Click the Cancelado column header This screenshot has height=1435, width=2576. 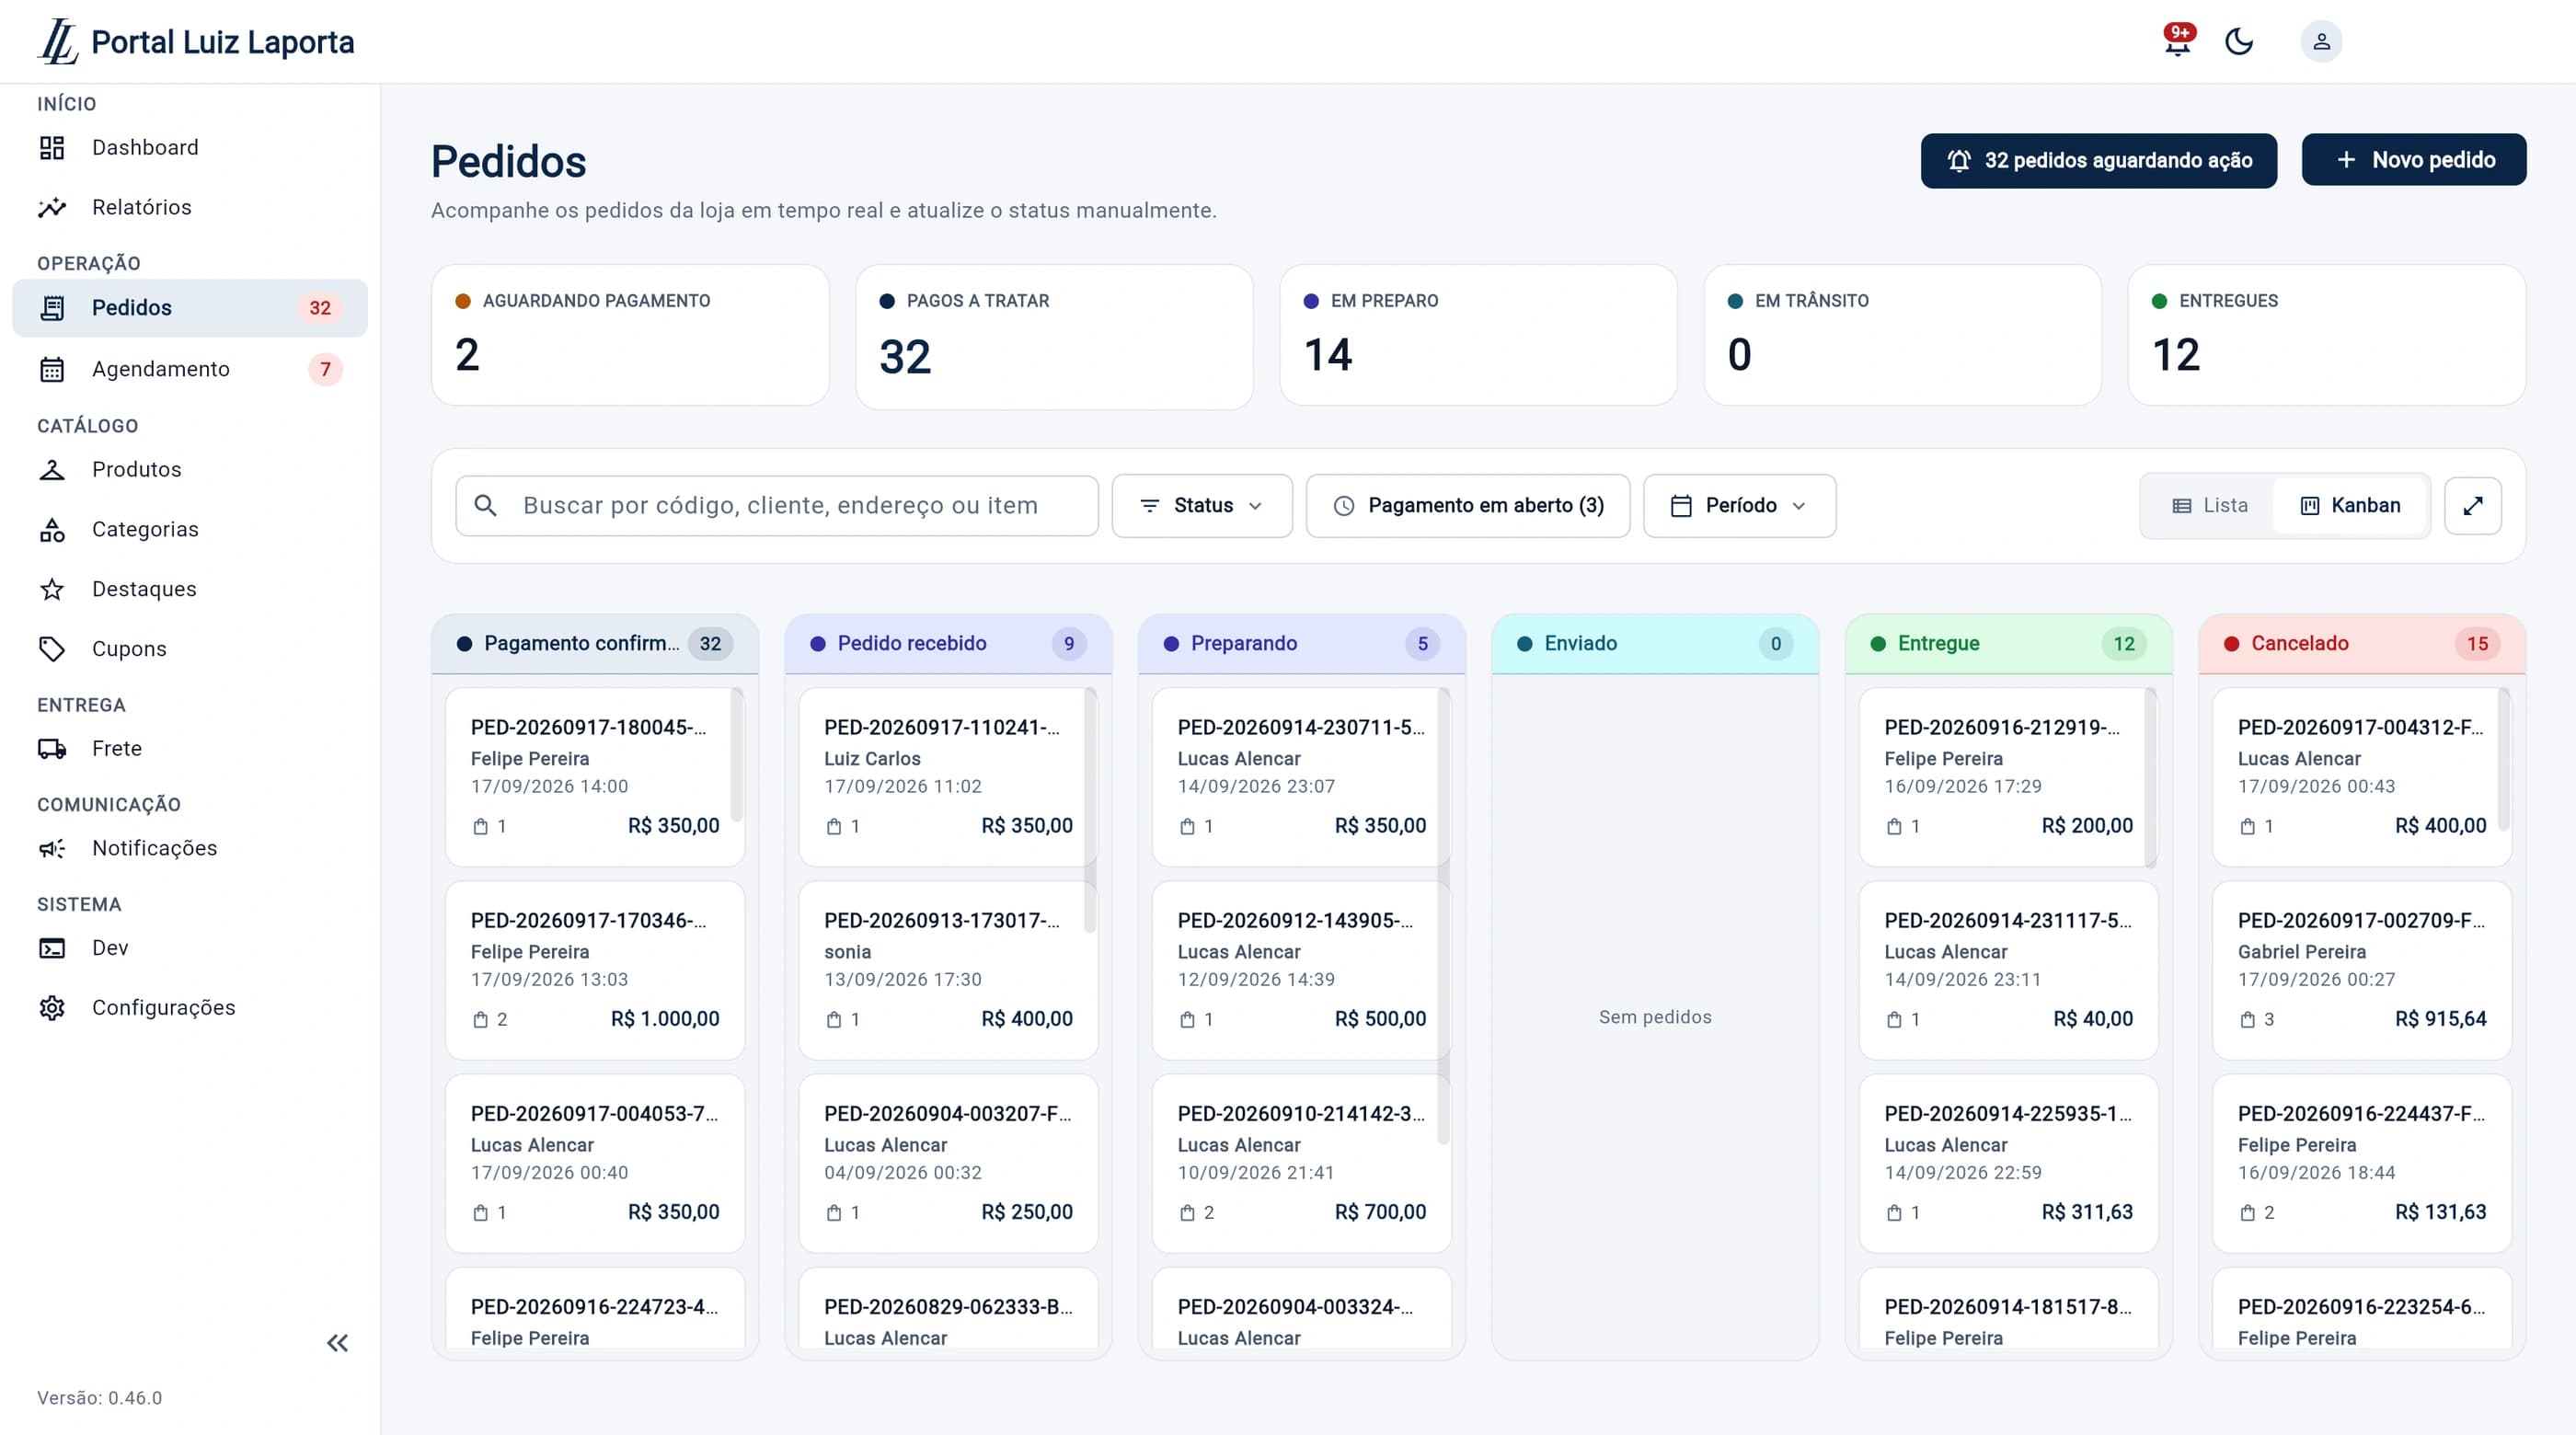pos(2362,644)
